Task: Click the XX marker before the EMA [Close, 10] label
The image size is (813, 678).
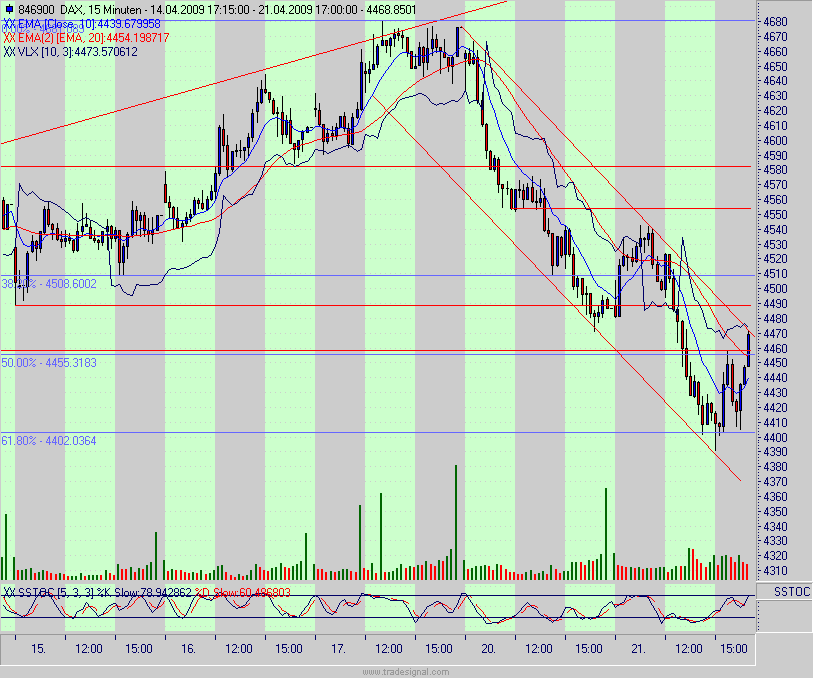Action: (x=10, y=22)
